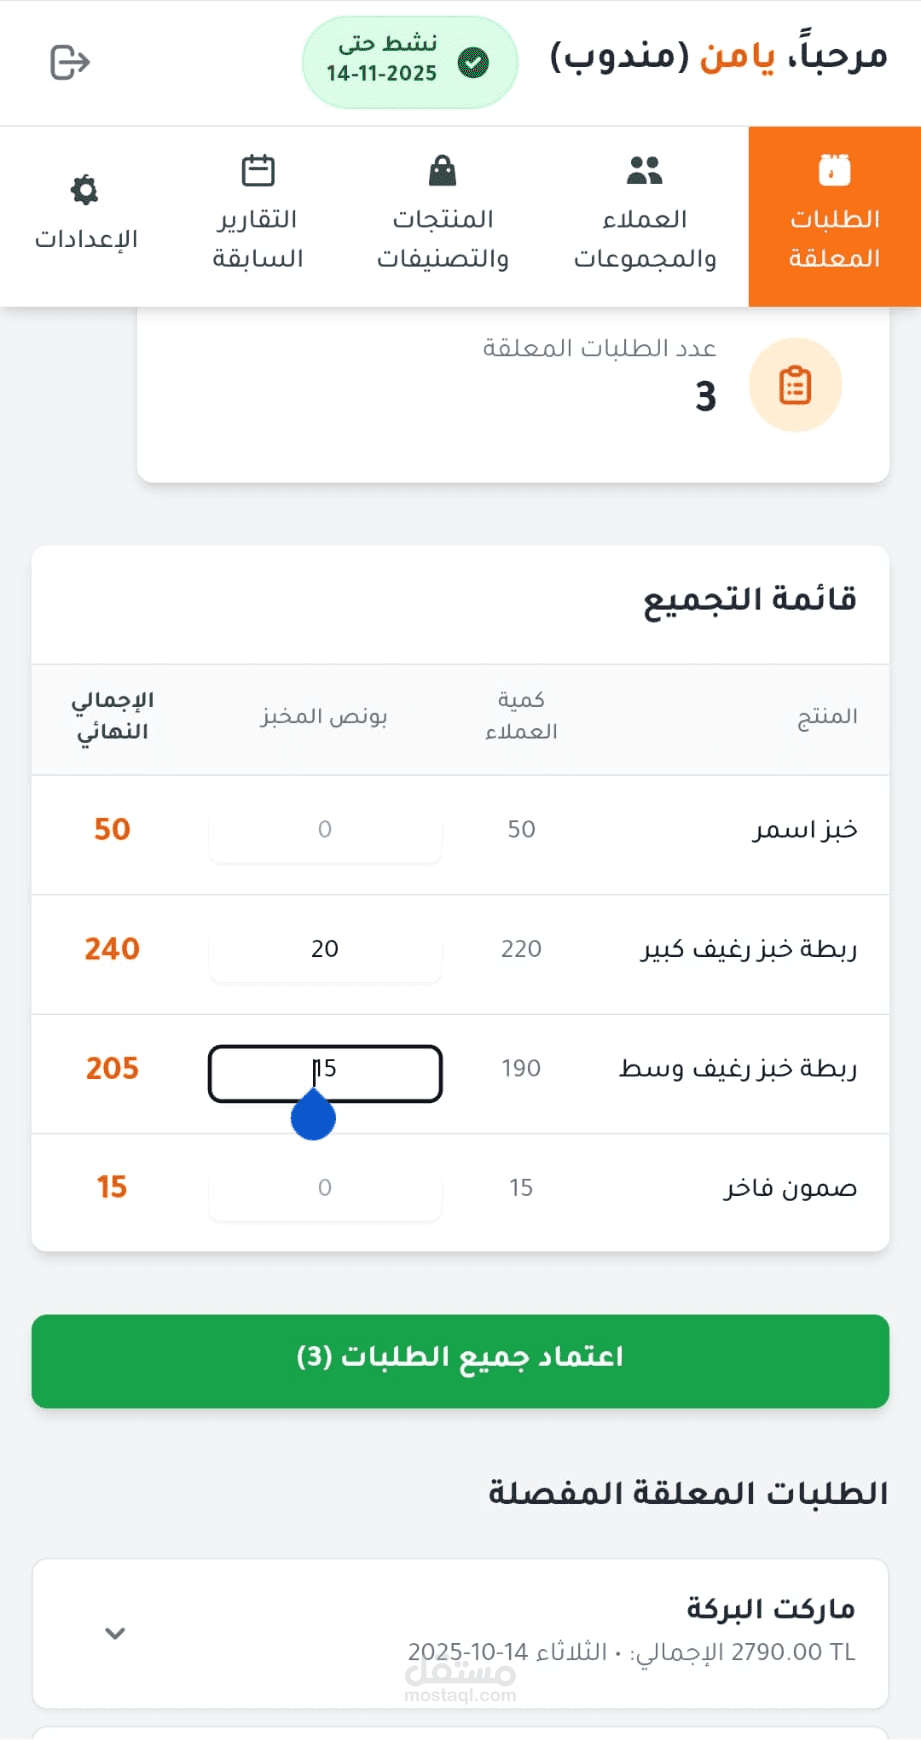Screen dimensions: 921x1740
Task: Expand the ماركت البركة order card chevron
Action: 115,1633
